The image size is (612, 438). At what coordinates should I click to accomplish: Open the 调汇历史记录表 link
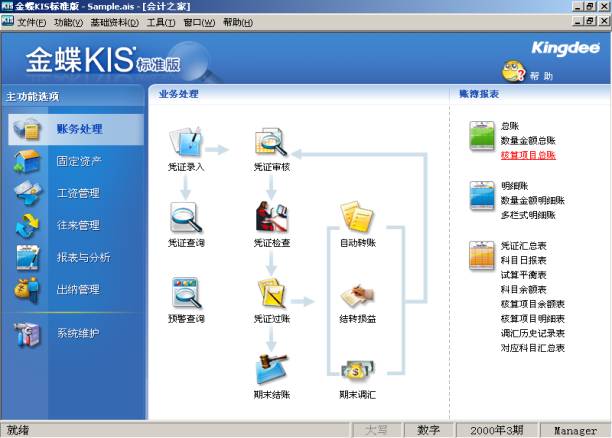click(533, 333)
